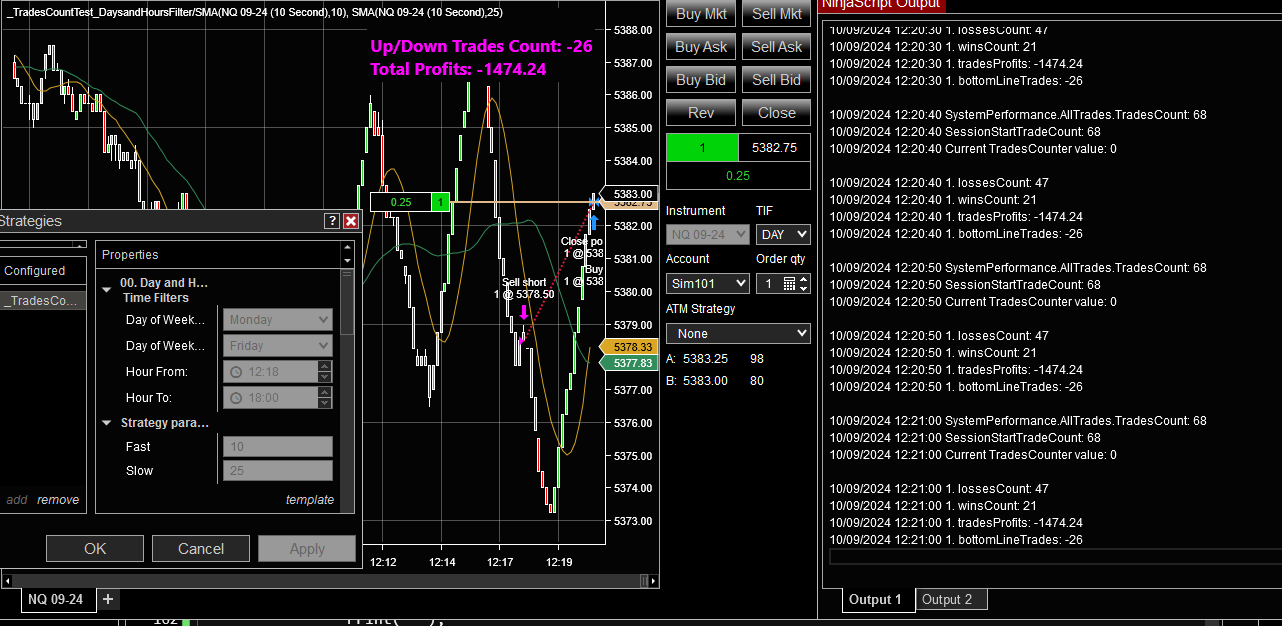Increase Order qty using the up stepper

[x=804, y=277]
